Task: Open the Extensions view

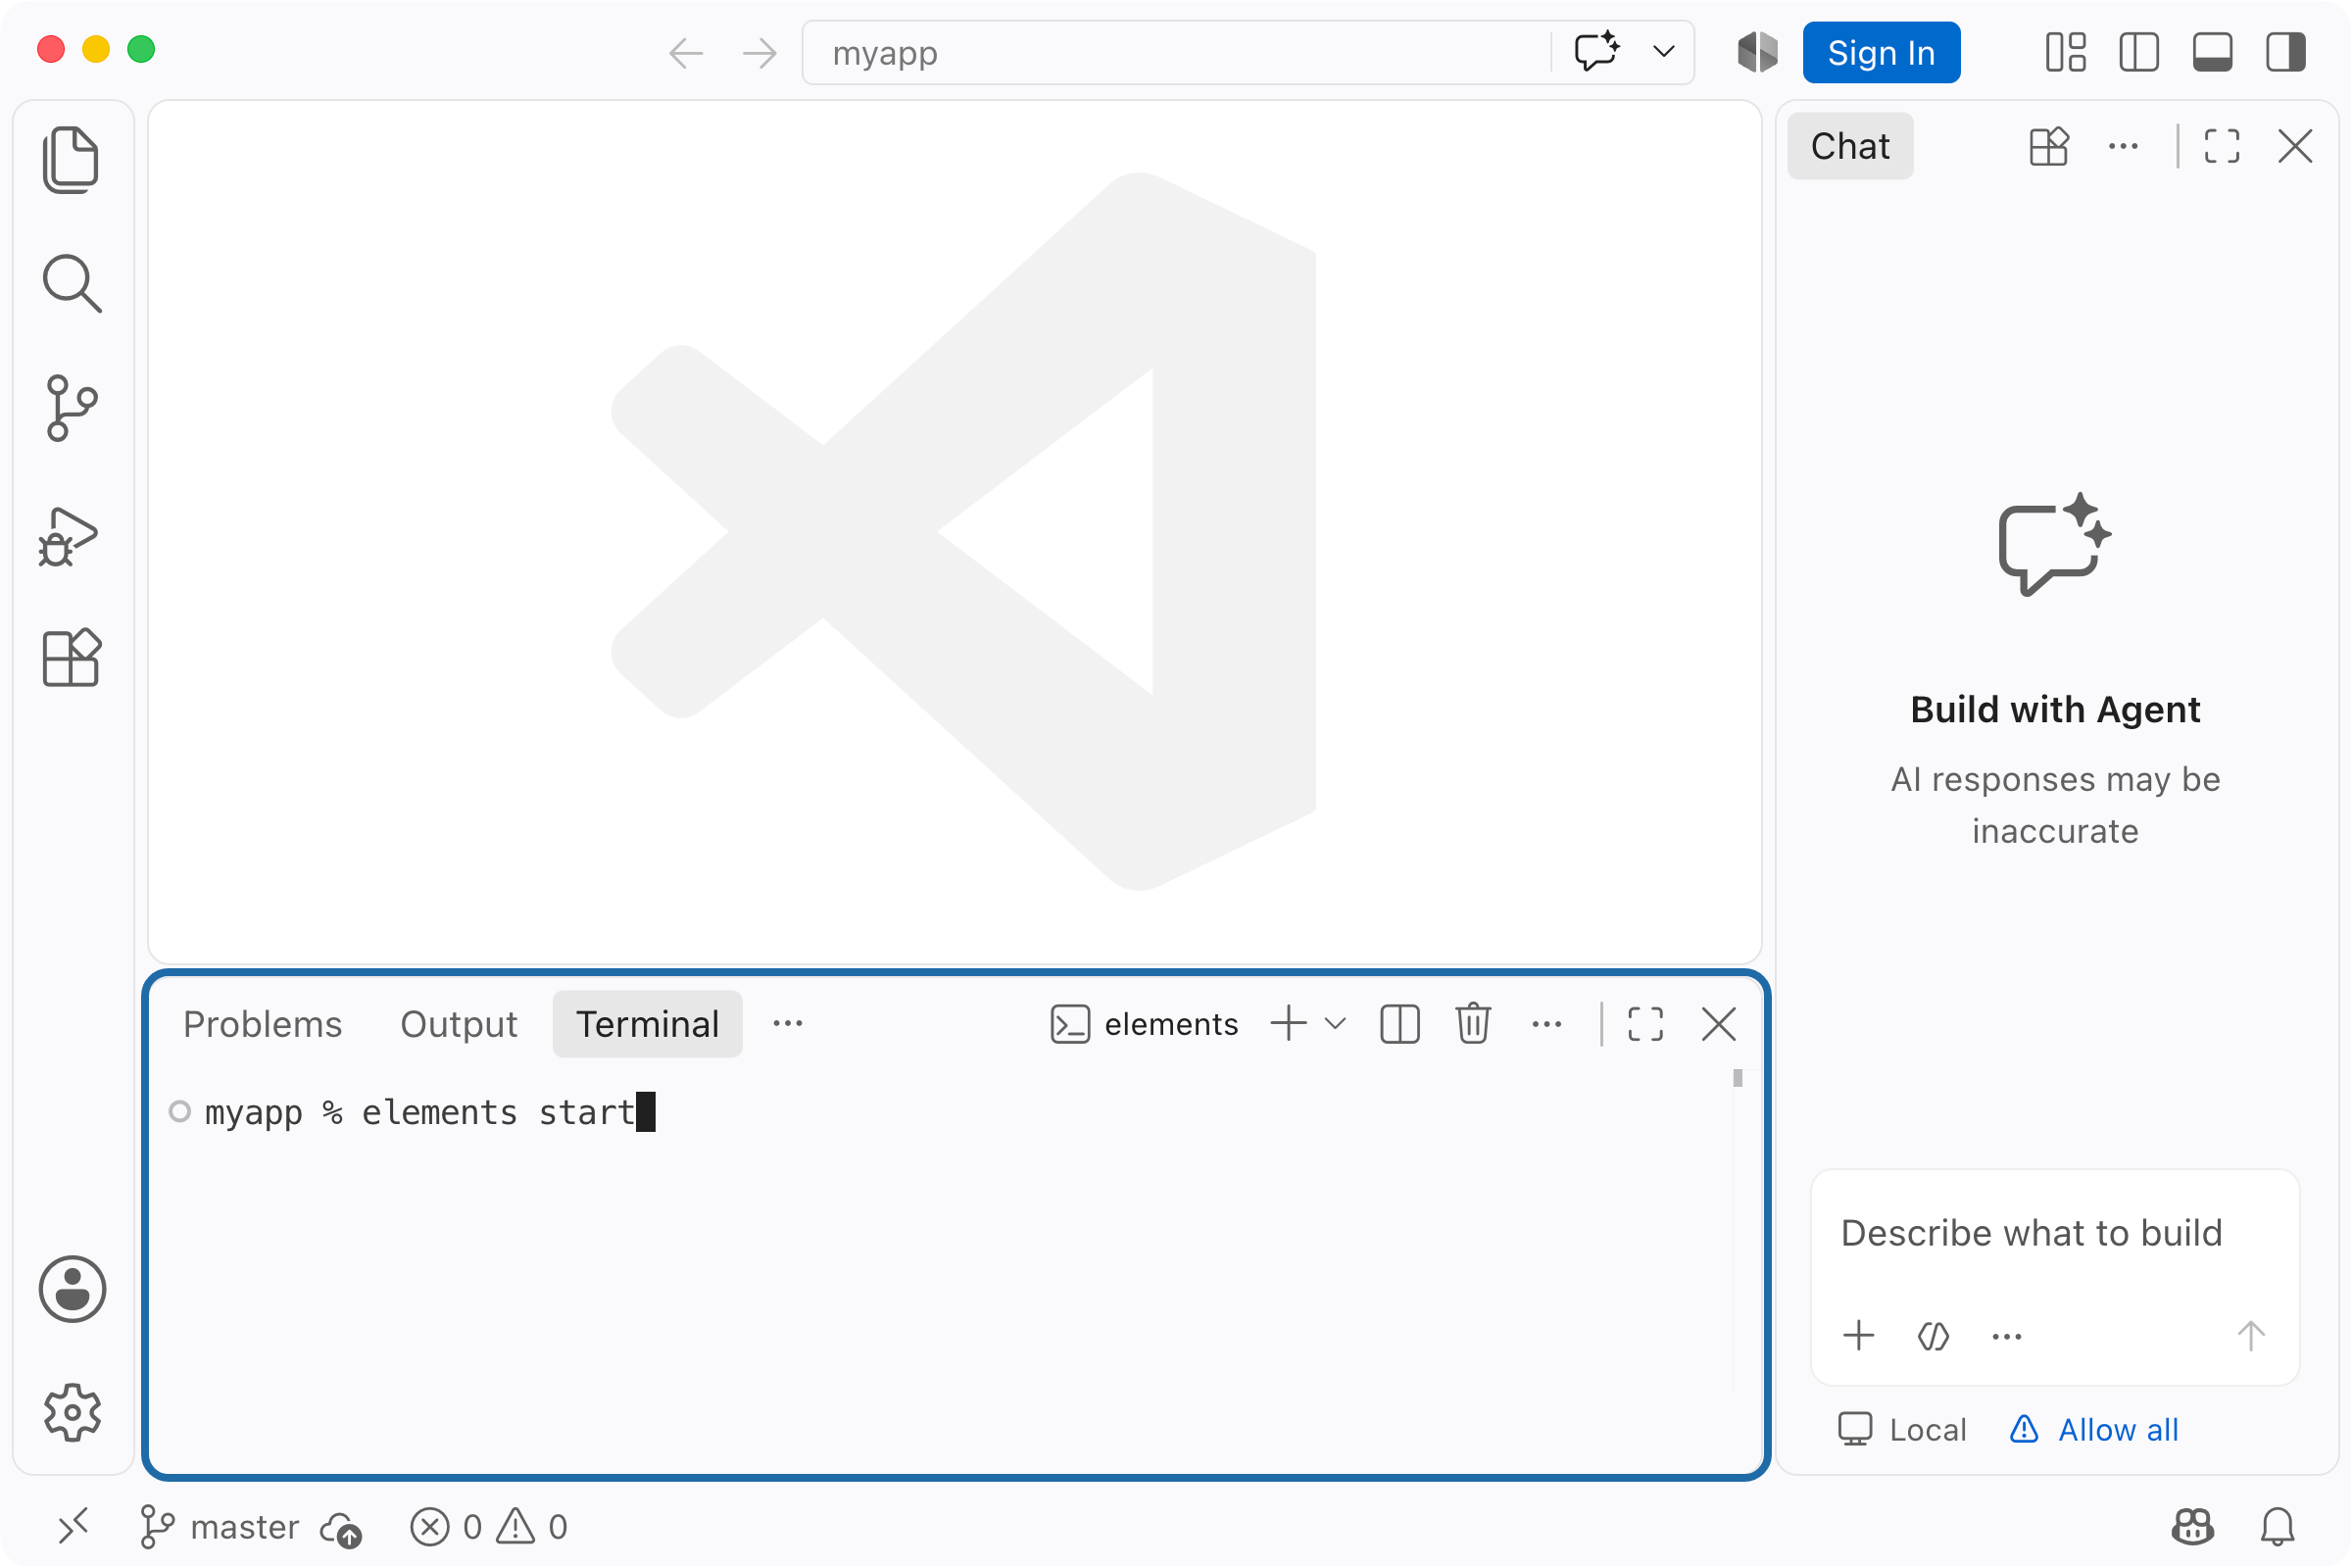Action: pyautogui.click(x=72, y=657)
